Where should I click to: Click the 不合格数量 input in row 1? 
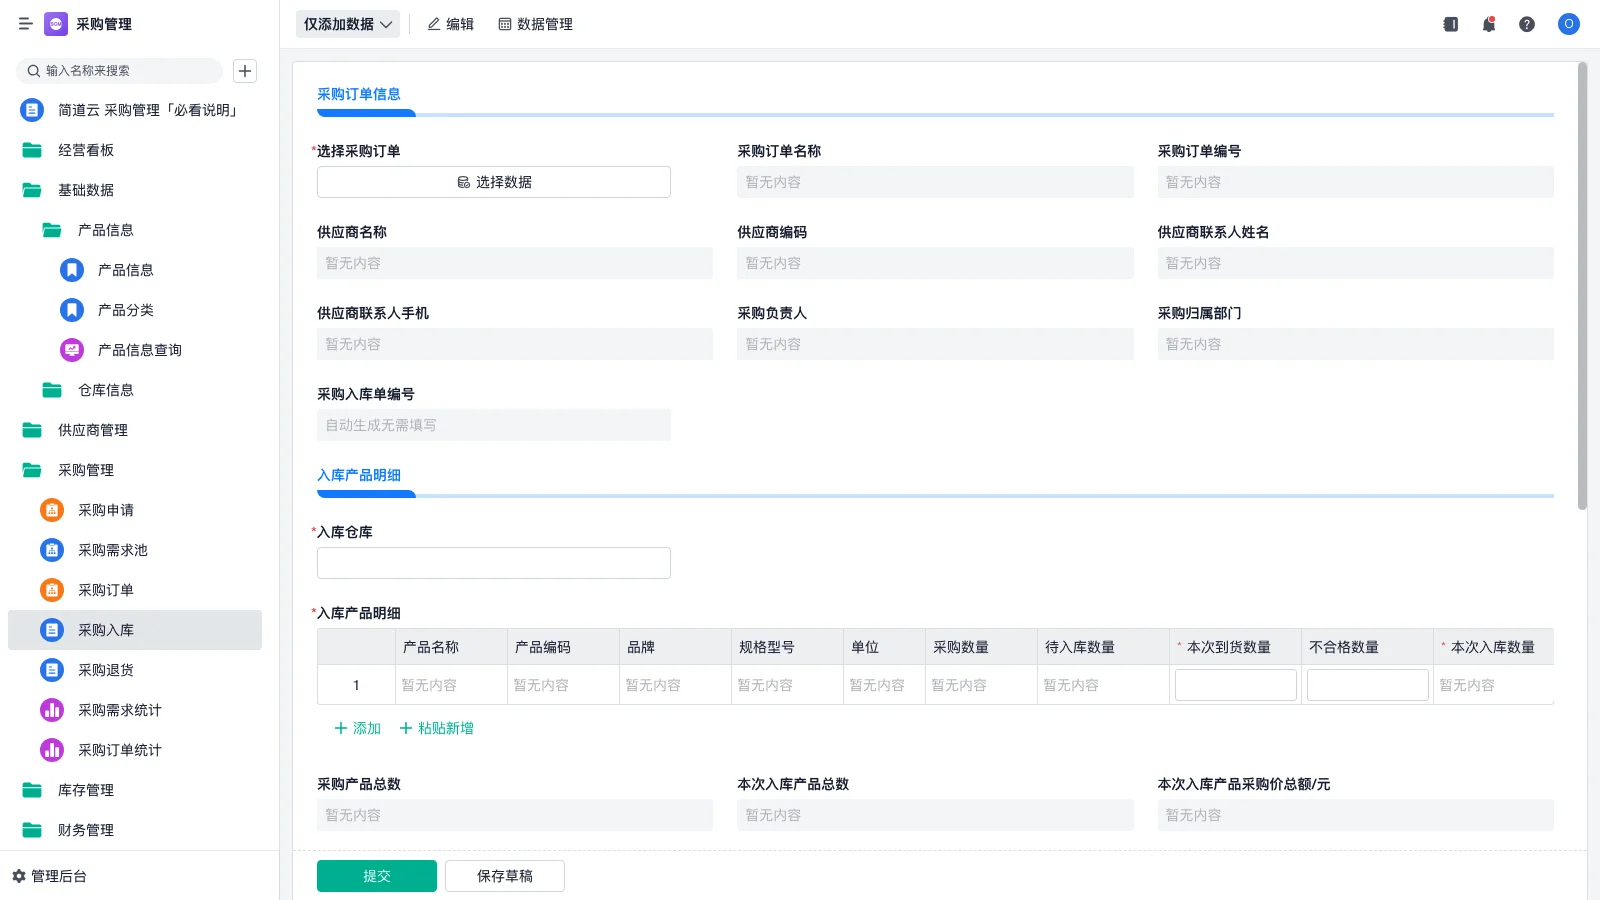[1368, 685]
